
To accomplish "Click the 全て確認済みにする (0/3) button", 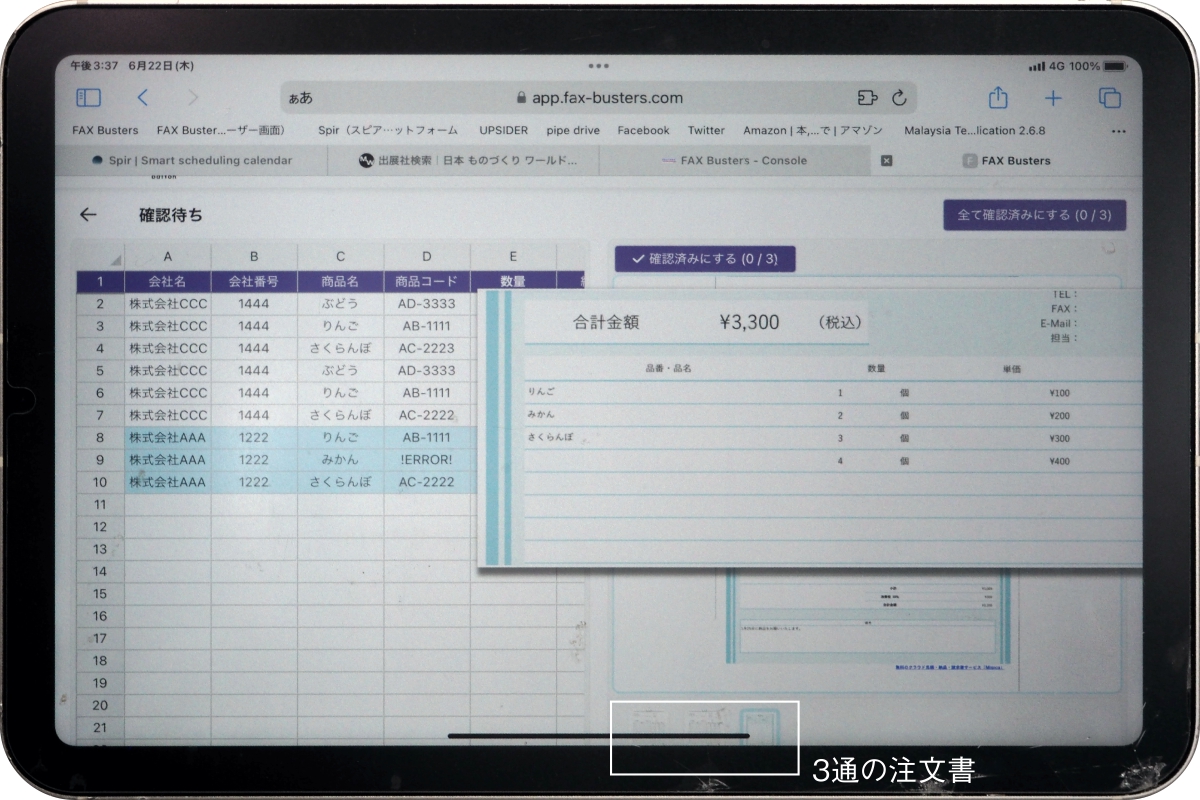I will (1033, 214).
